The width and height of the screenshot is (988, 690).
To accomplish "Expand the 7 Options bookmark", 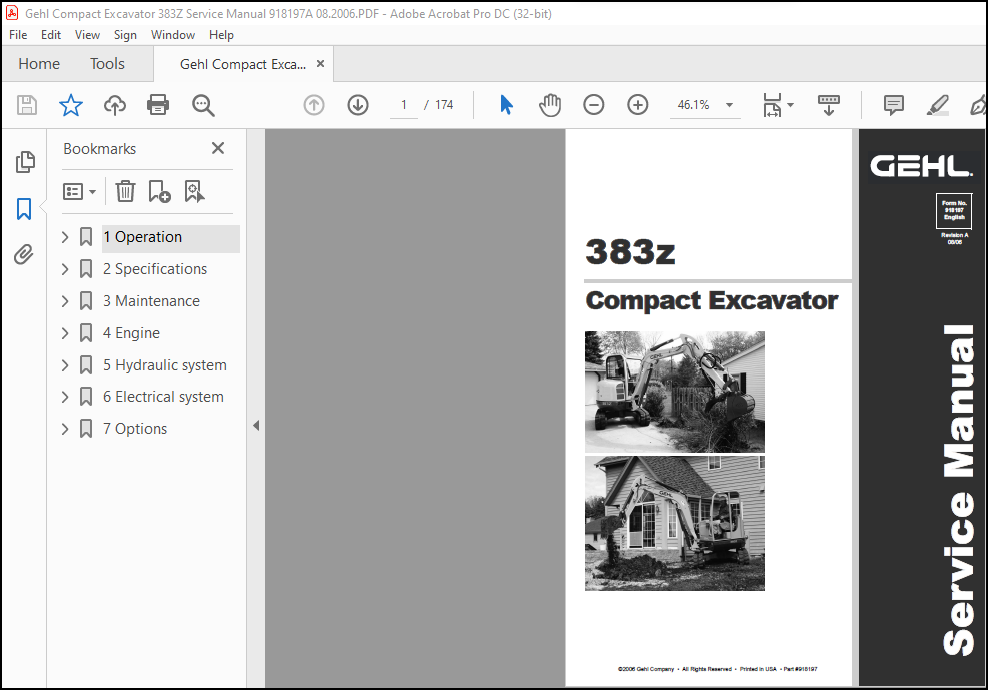I will coord(65,429).
